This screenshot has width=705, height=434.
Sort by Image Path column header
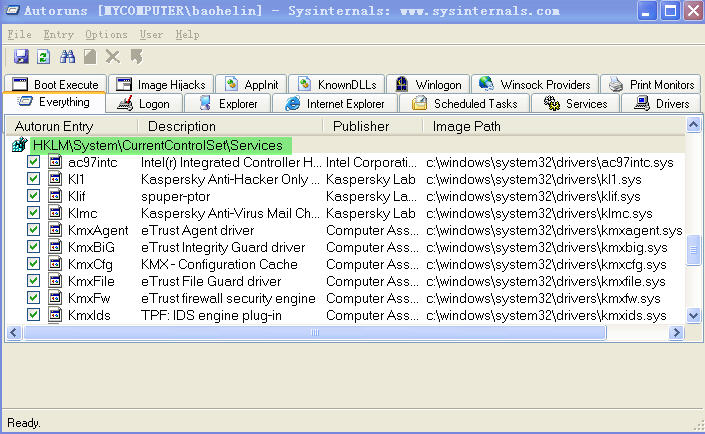coord(554,126)
